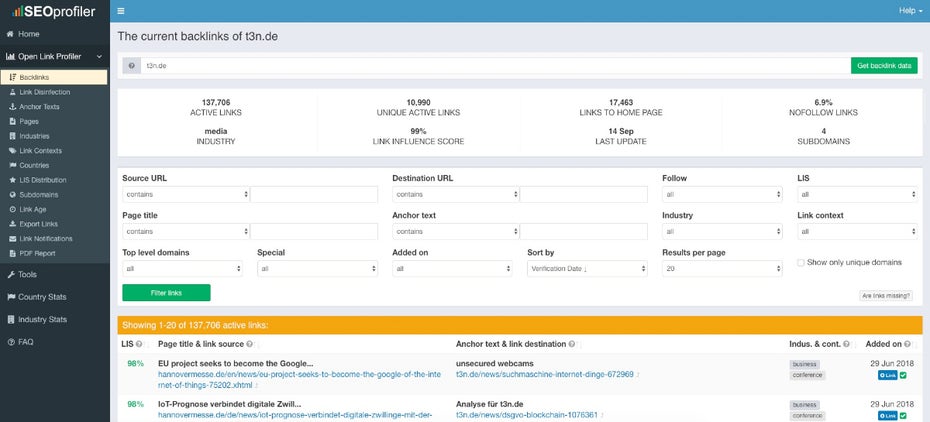This screenshot has width=930, height=422.
Task: Open Link Notifications via its envelope icon
Action: [x=13, y=238]
